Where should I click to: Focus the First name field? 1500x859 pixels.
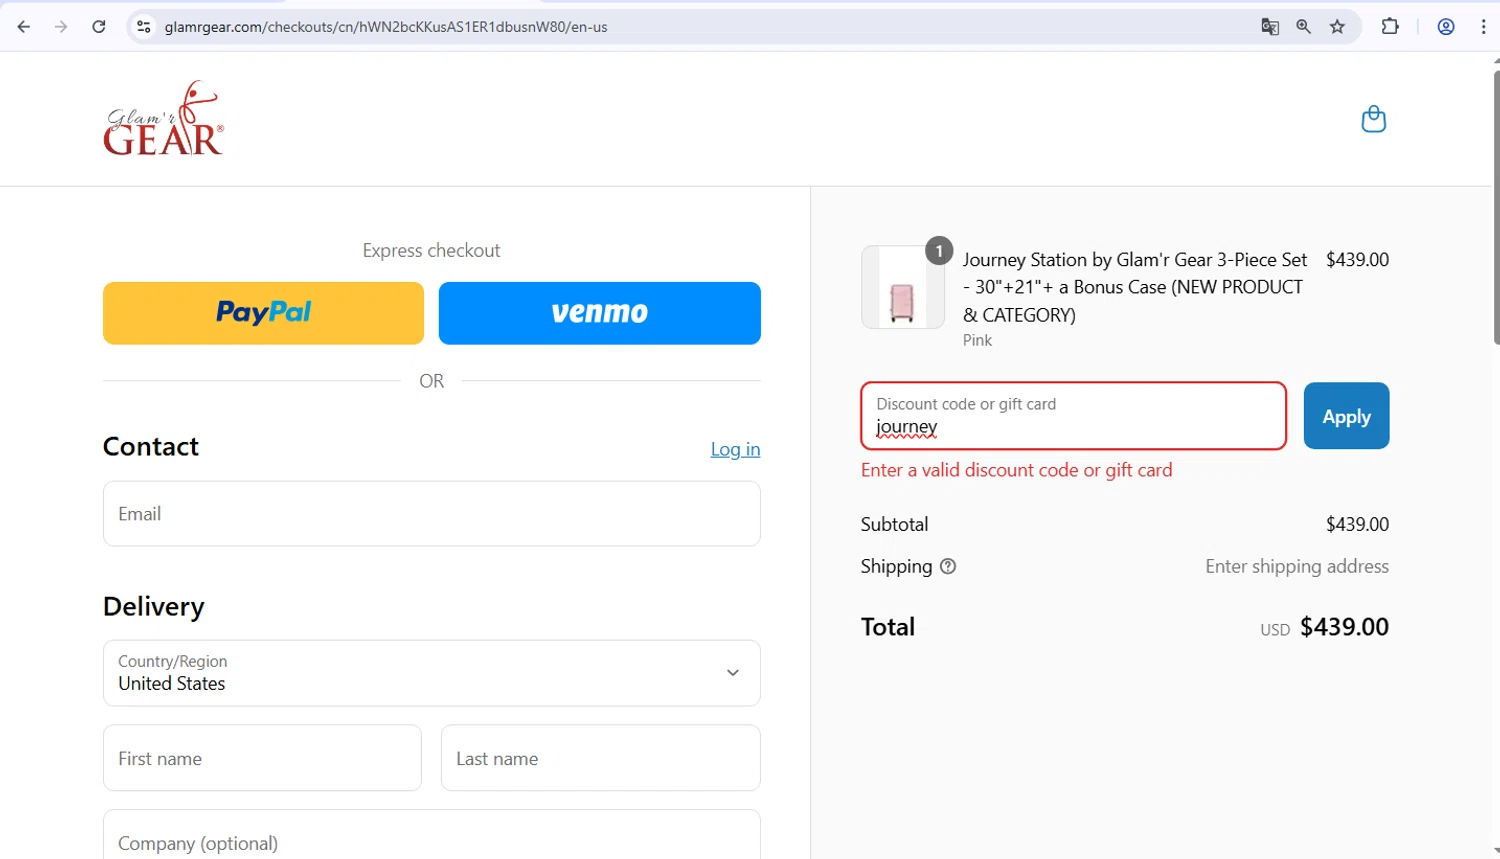click(262, 758)
